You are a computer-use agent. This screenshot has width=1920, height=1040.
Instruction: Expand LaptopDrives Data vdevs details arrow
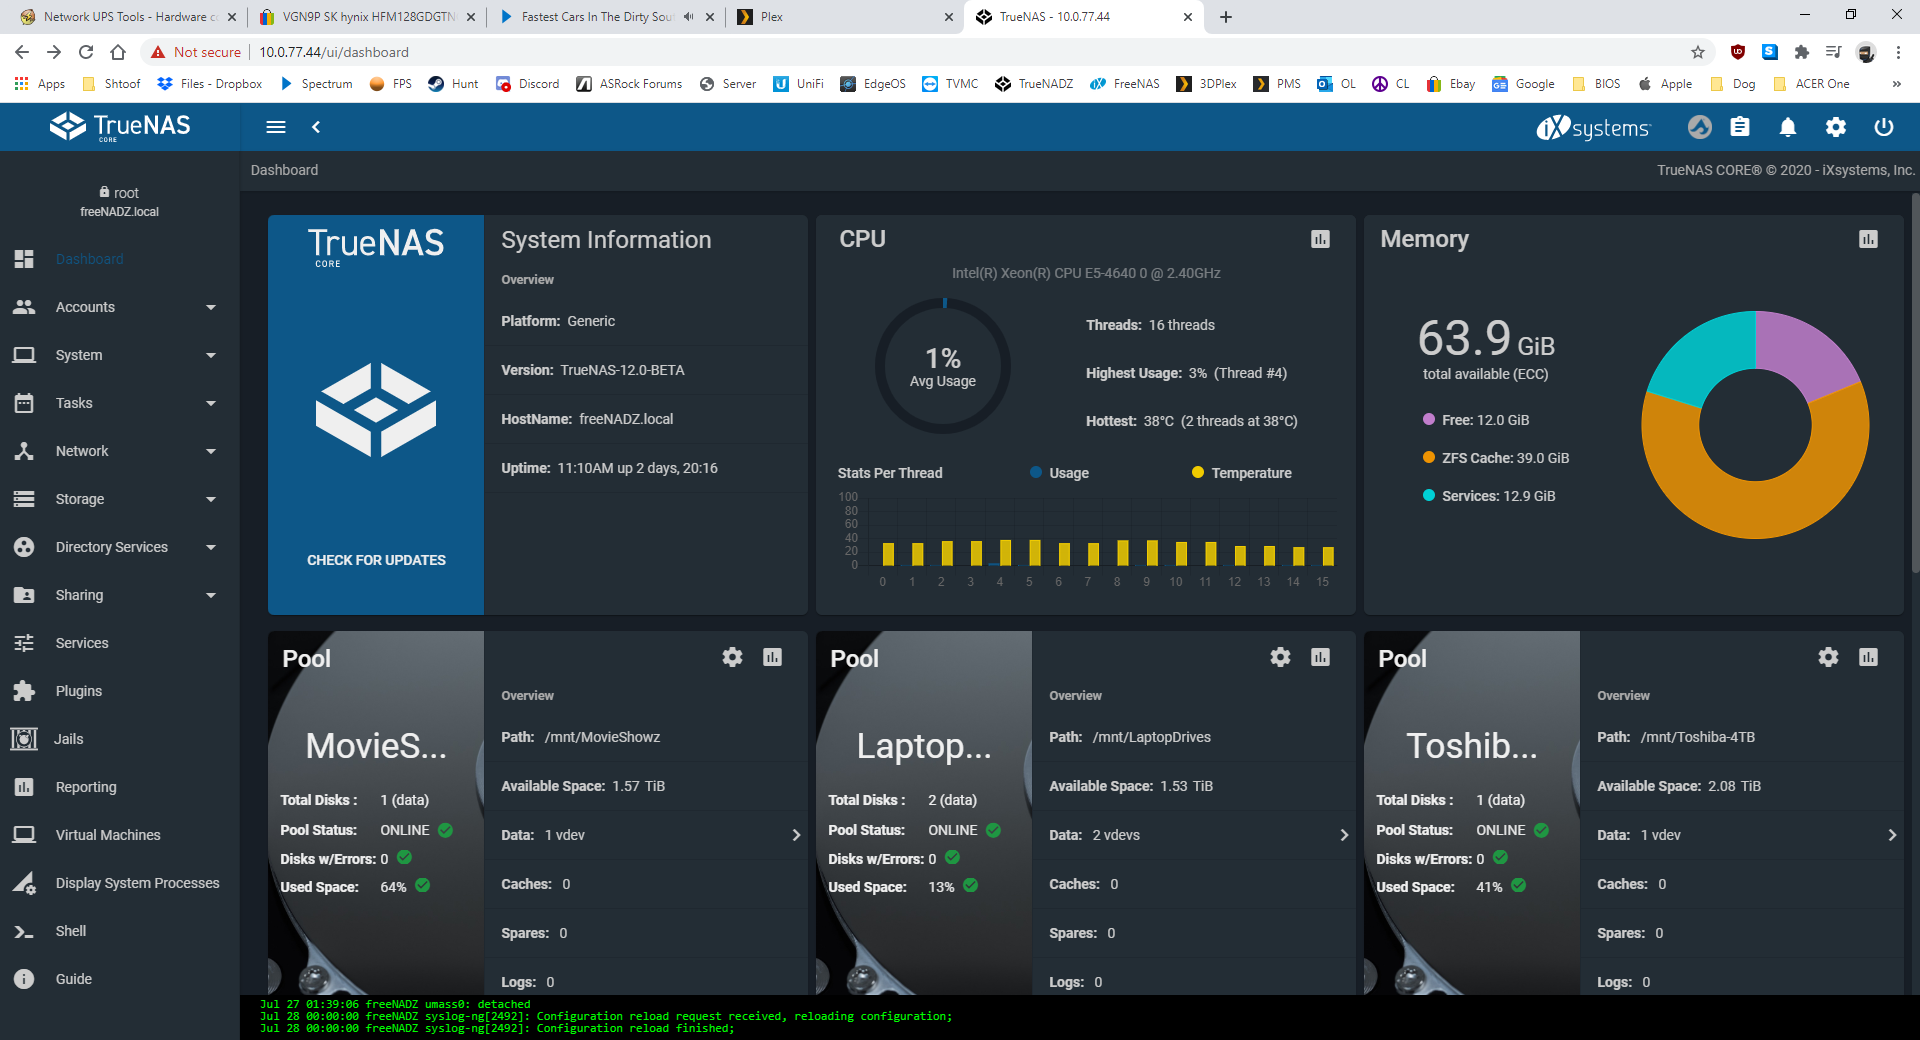click(1344, 835)
